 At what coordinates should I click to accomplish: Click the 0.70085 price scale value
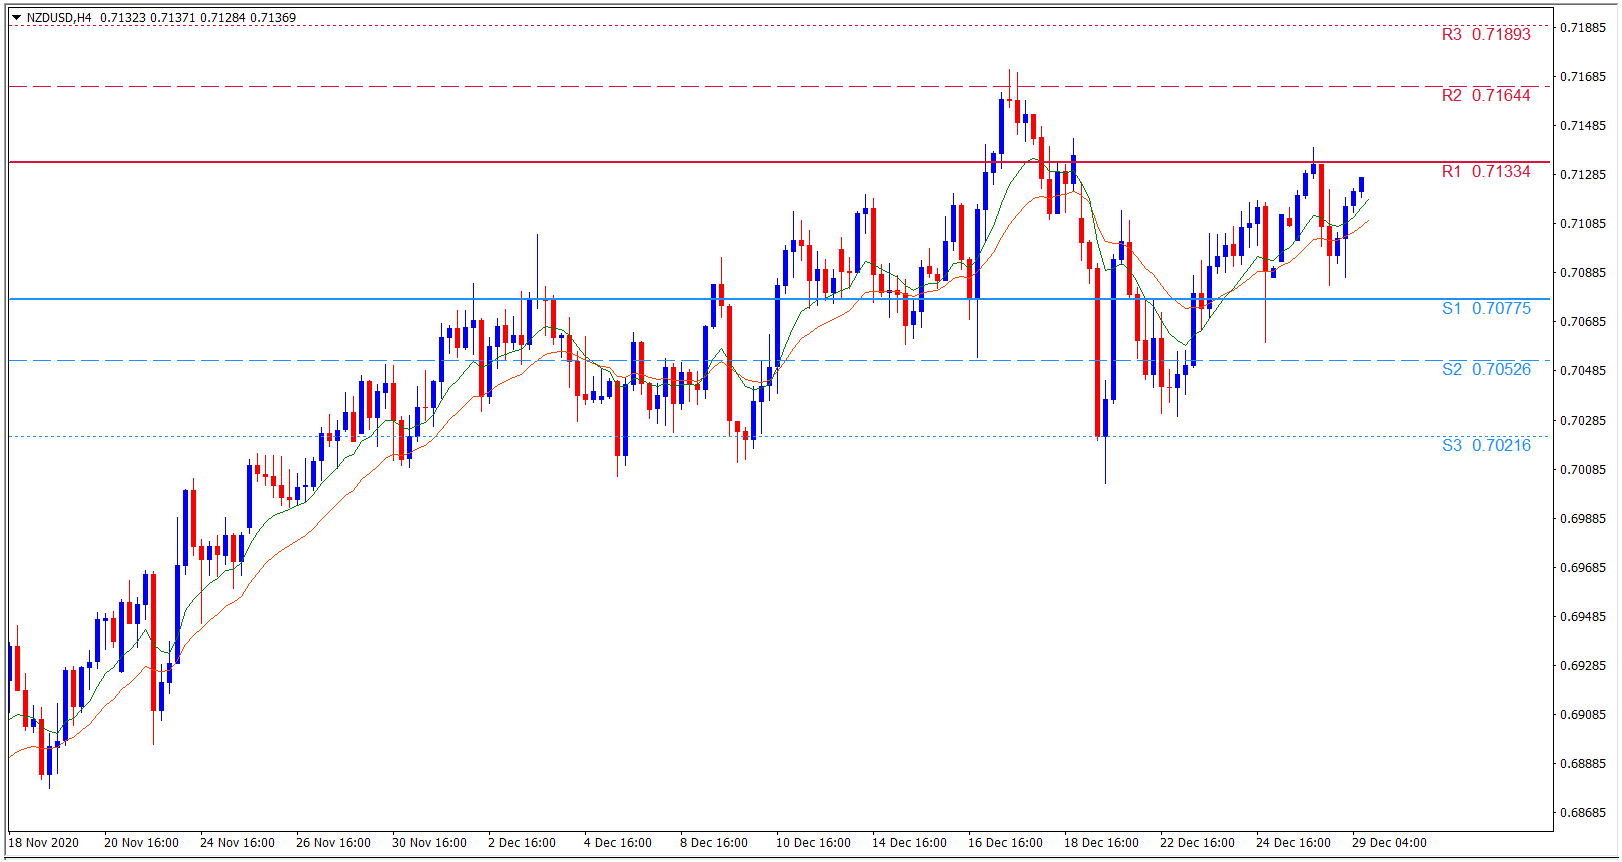1583,469
